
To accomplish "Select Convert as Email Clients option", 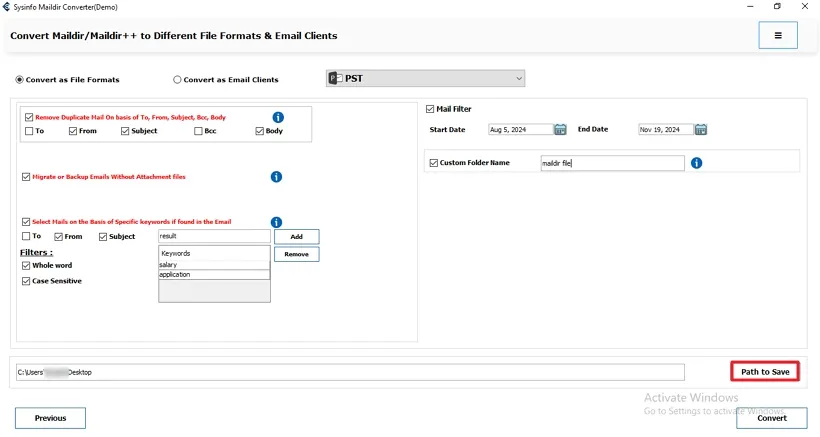I will click(x=178, y=80).
